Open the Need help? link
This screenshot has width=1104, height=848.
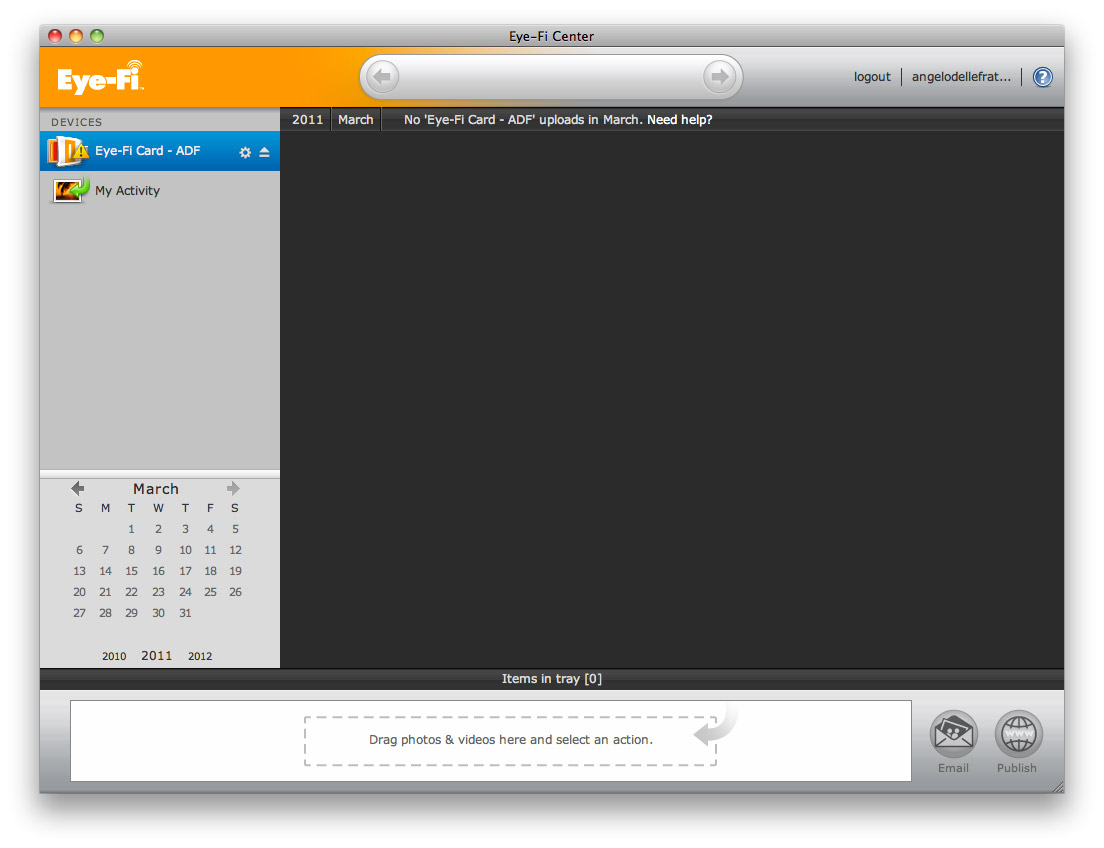point(679,120)
